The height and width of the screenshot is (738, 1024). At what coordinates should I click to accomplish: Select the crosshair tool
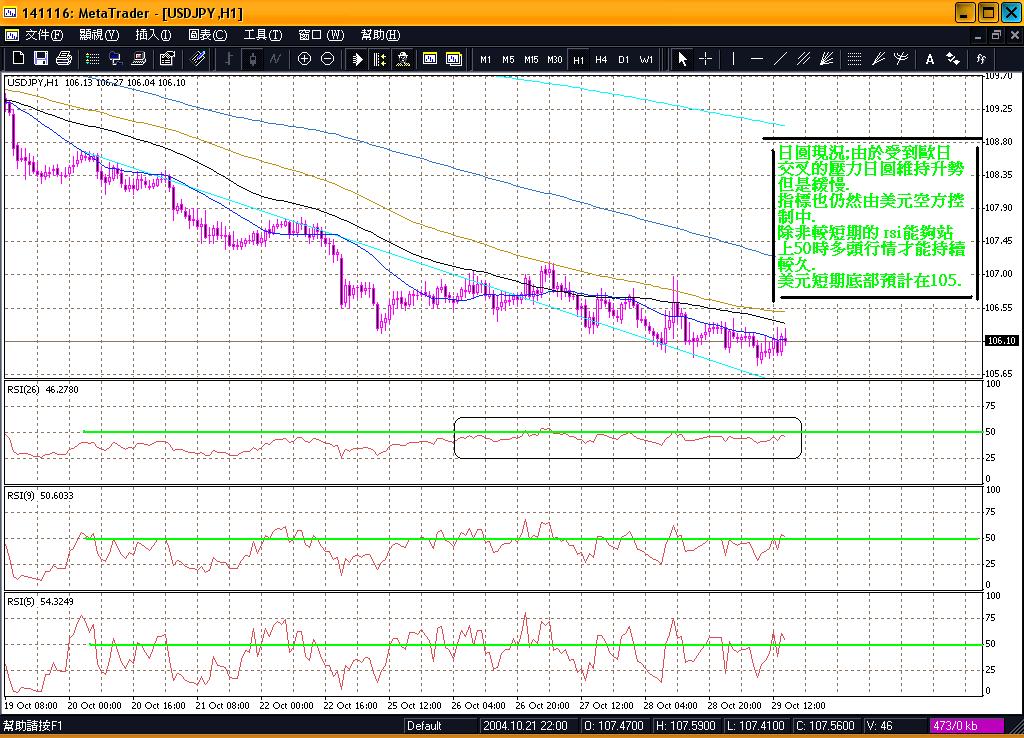(x=705, y=59)
